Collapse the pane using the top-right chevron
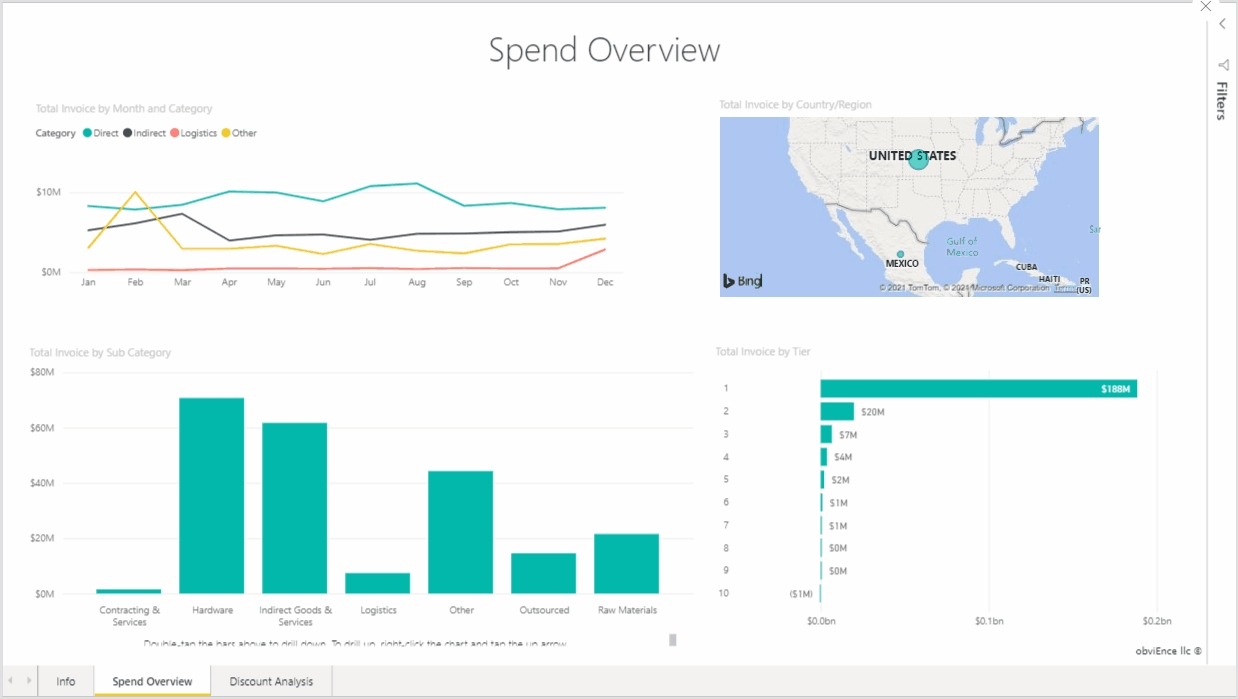Image resolution: width=1238 pixels, height=699 pixels. [1221, 23]
